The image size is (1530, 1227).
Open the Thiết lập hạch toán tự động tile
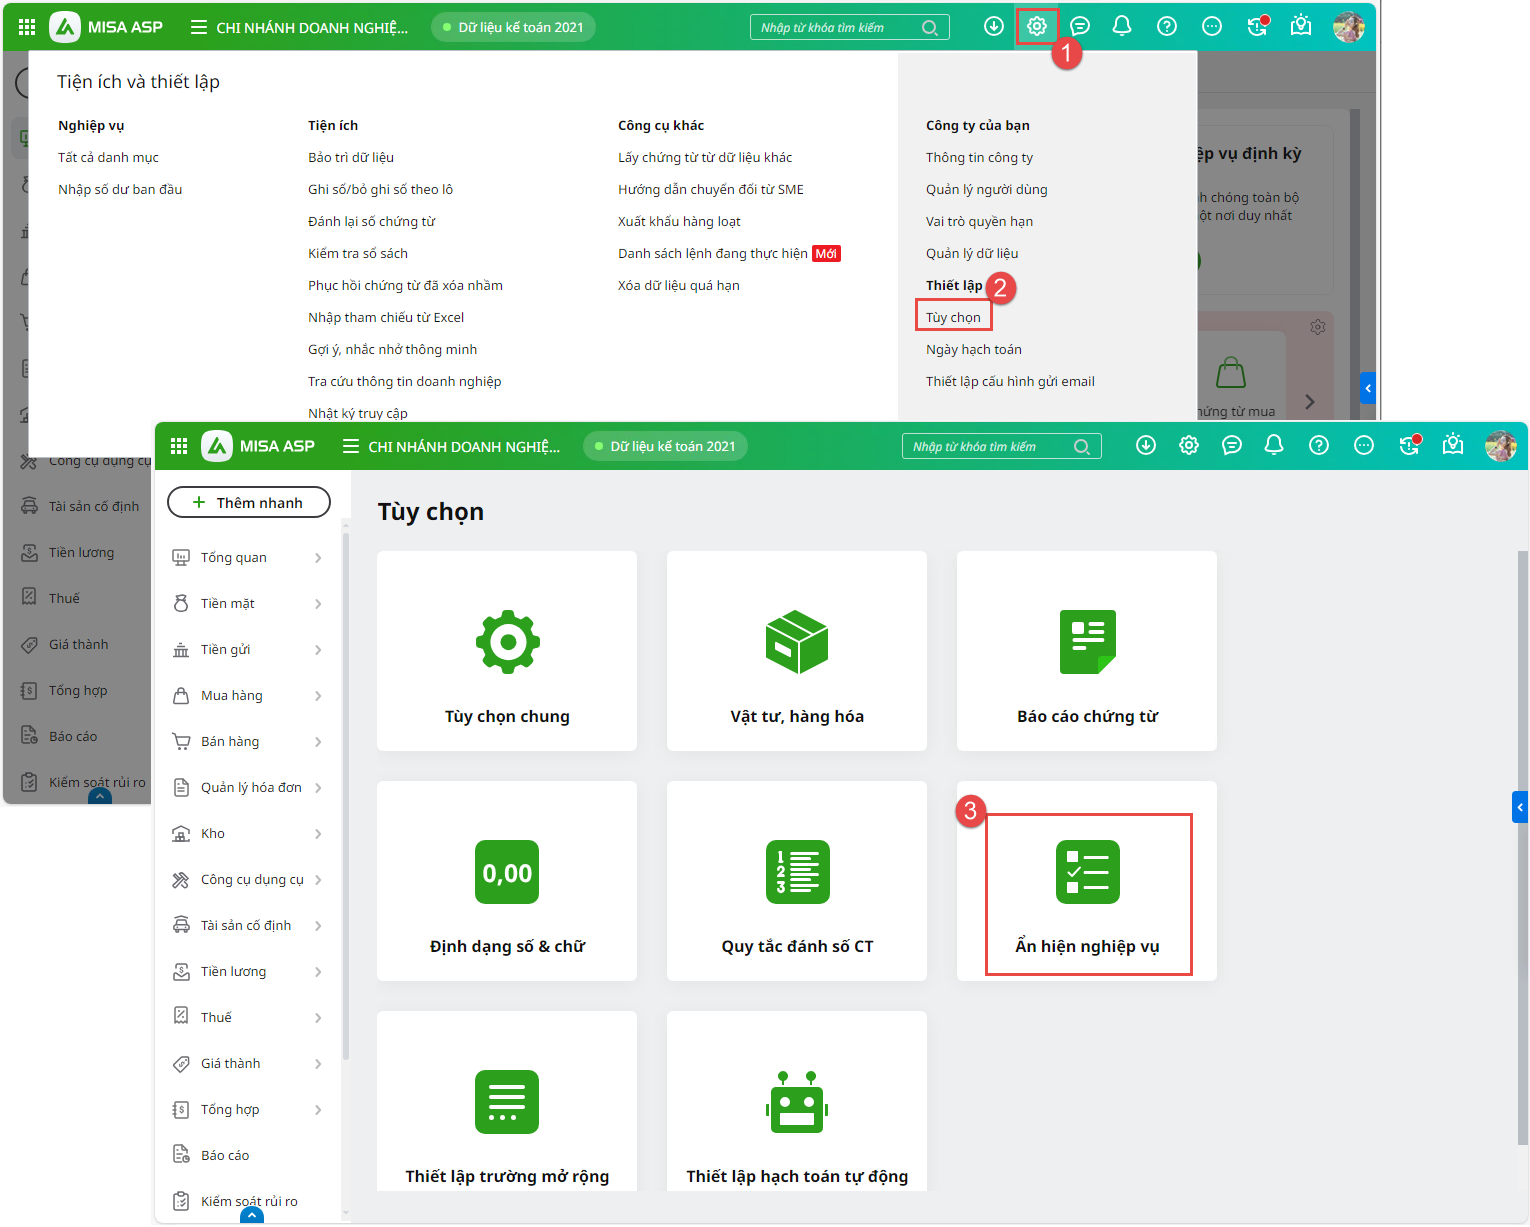coord(796,1111)
